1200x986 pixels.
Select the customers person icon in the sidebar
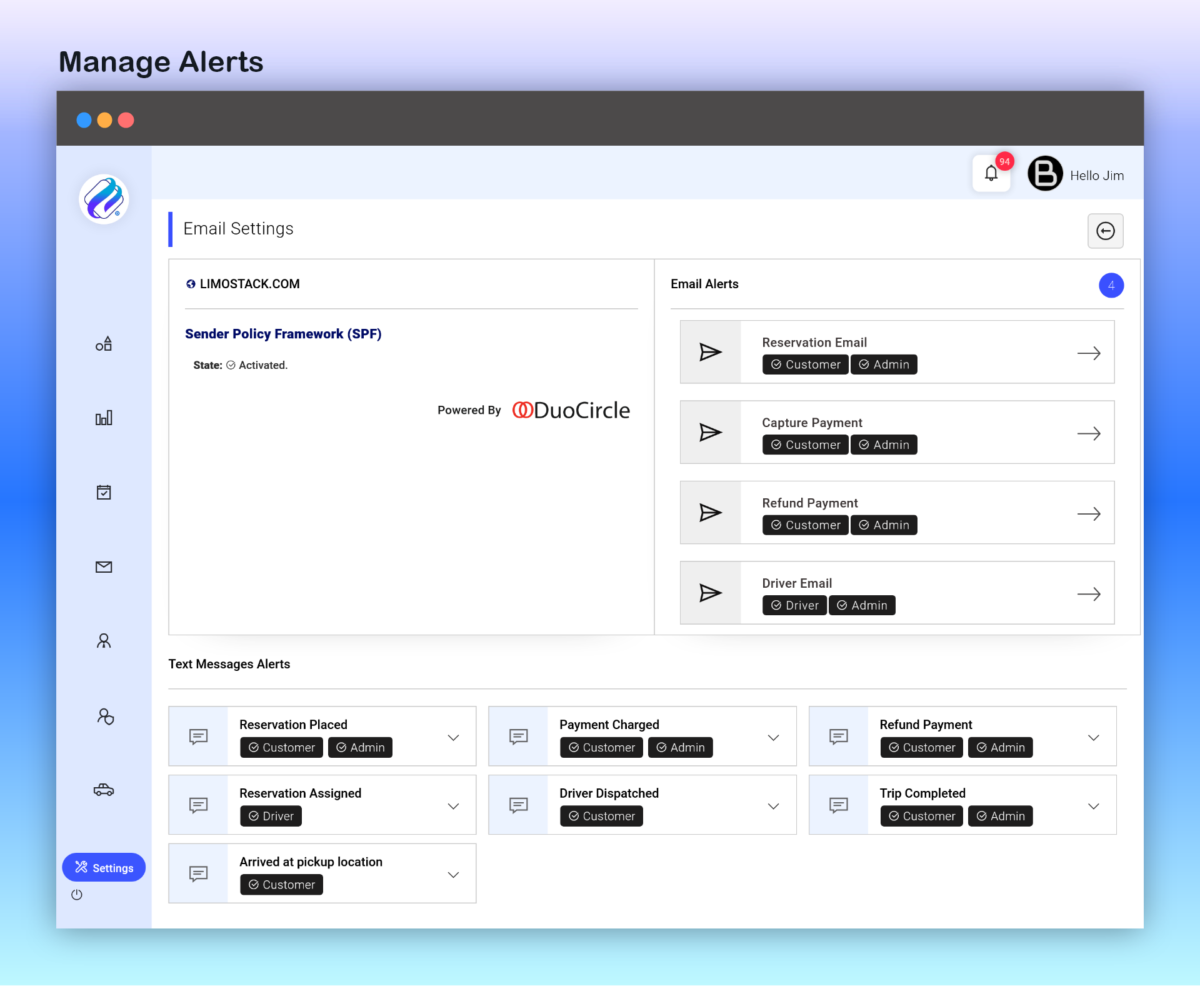pyautogui.click(x=103, y=640)
